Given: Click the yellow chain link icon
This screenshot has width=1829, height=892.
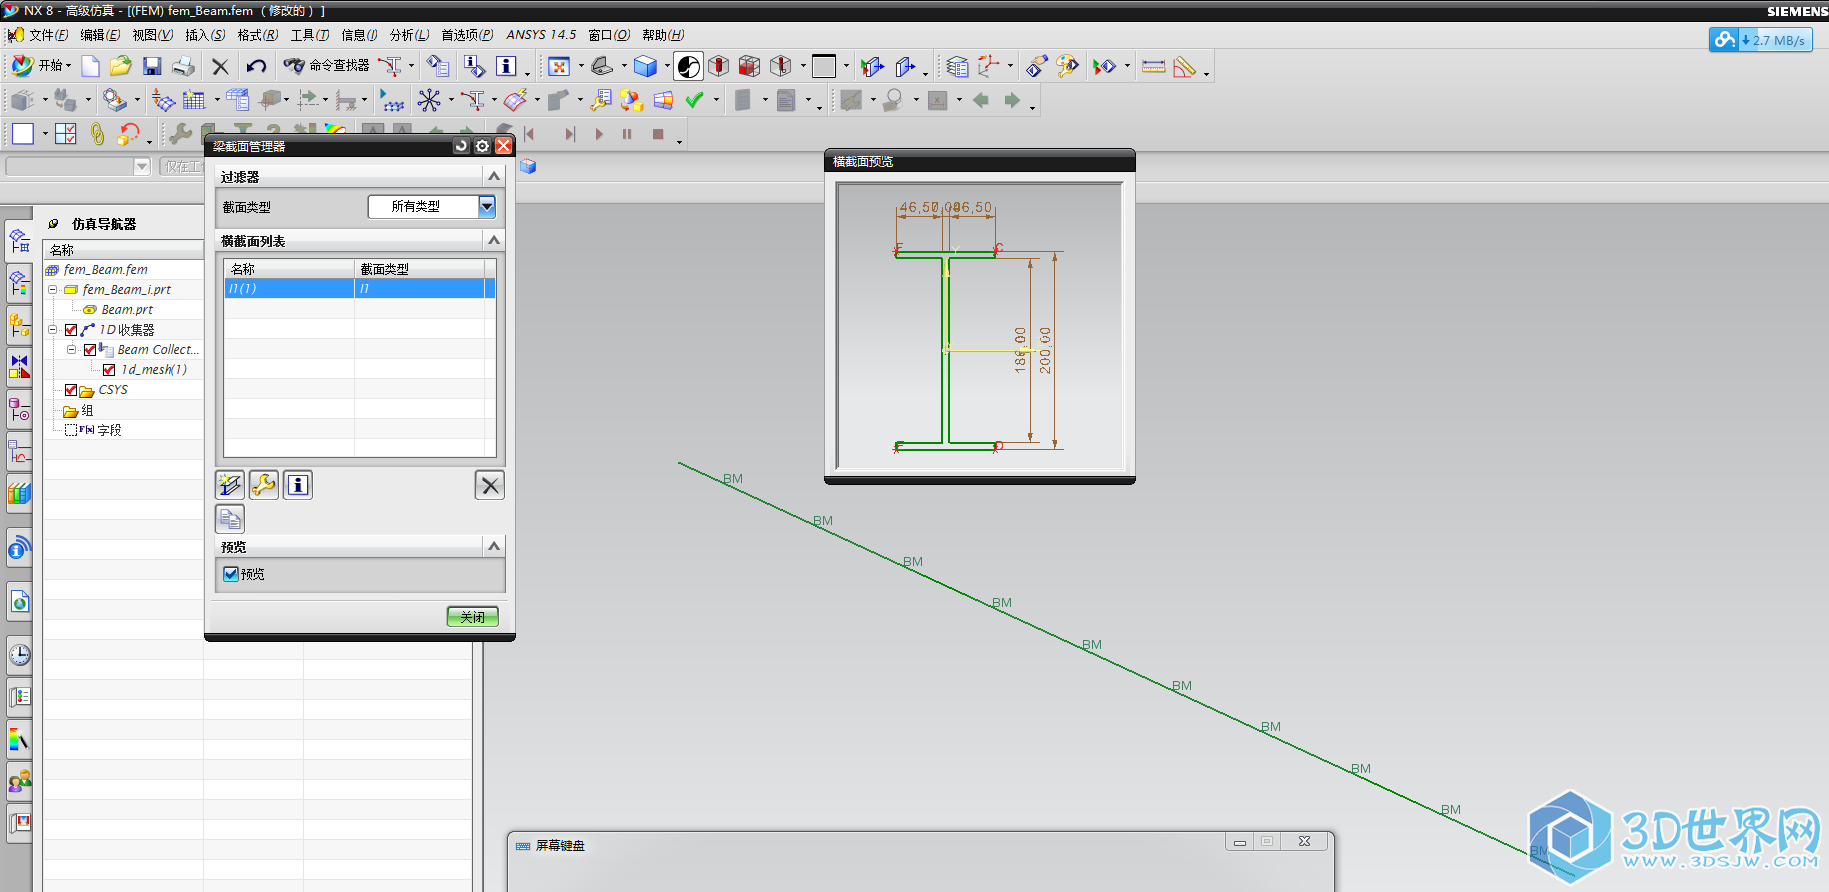Looking at the screenshot, I should tap(97, 134).
